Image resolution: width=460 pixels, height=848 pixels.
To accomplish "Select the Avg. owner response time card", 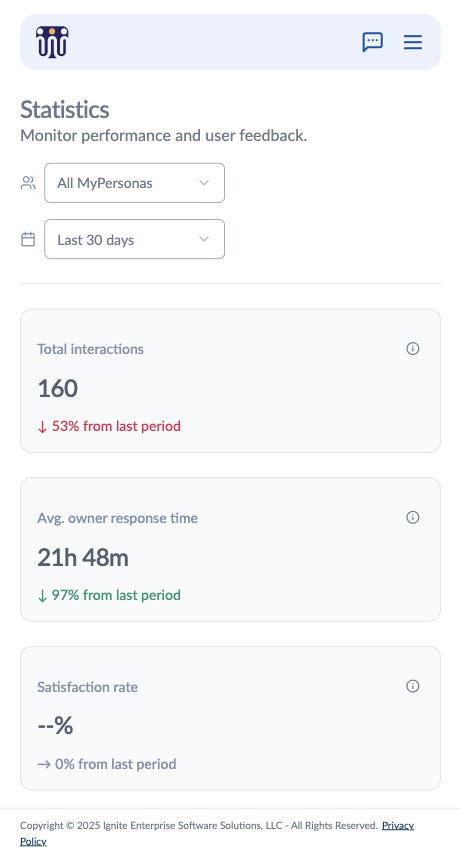I will pos(230,549).
